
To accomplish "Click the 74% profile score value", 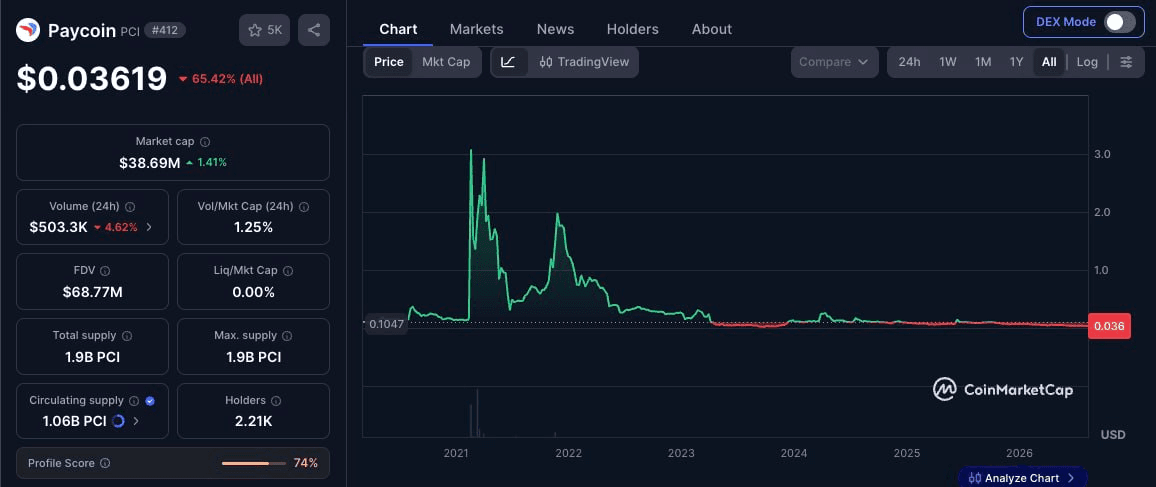I will pyautogui.click(x=305, y=463).
